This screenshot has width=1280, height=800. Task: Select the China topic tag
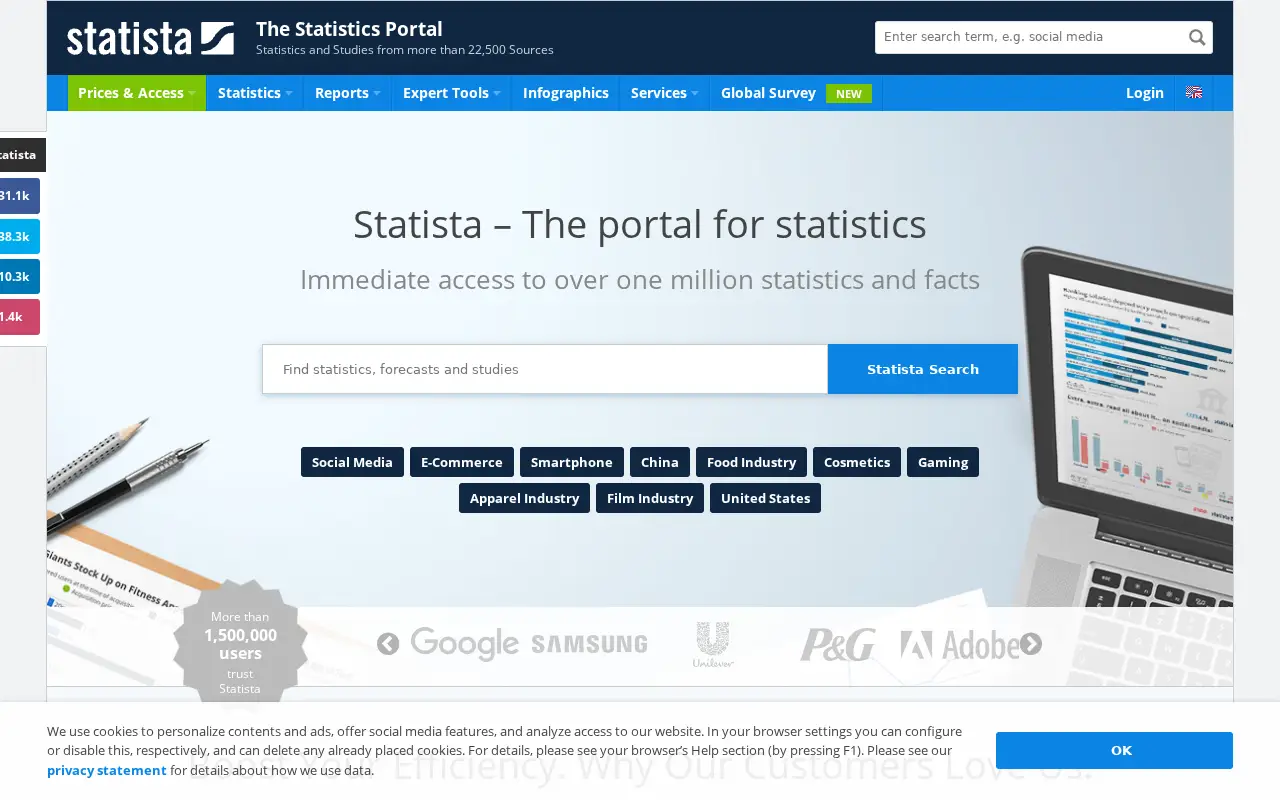click(660, 462)
